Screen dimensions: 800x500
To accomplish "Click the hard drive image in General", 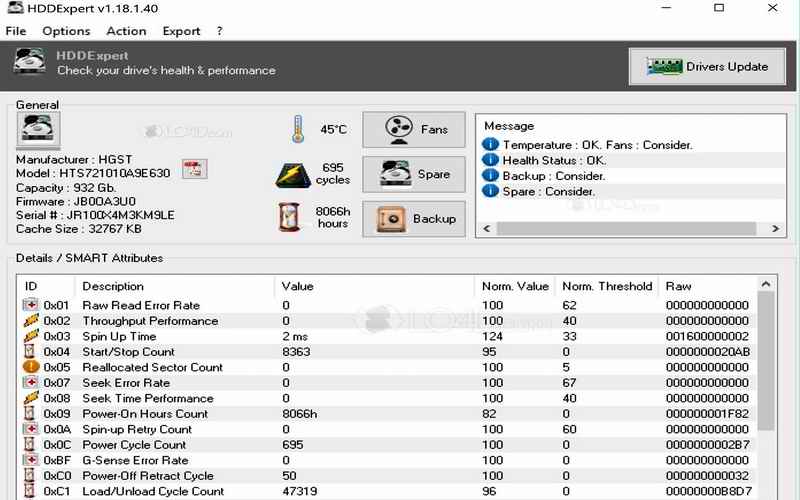I will (x=39, y=131).
